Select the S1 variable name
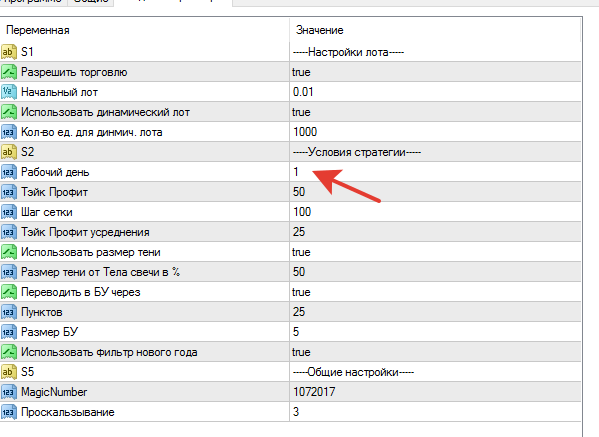Image resolution: width=599 pixels, height=437 pixels. coord(27,52)
